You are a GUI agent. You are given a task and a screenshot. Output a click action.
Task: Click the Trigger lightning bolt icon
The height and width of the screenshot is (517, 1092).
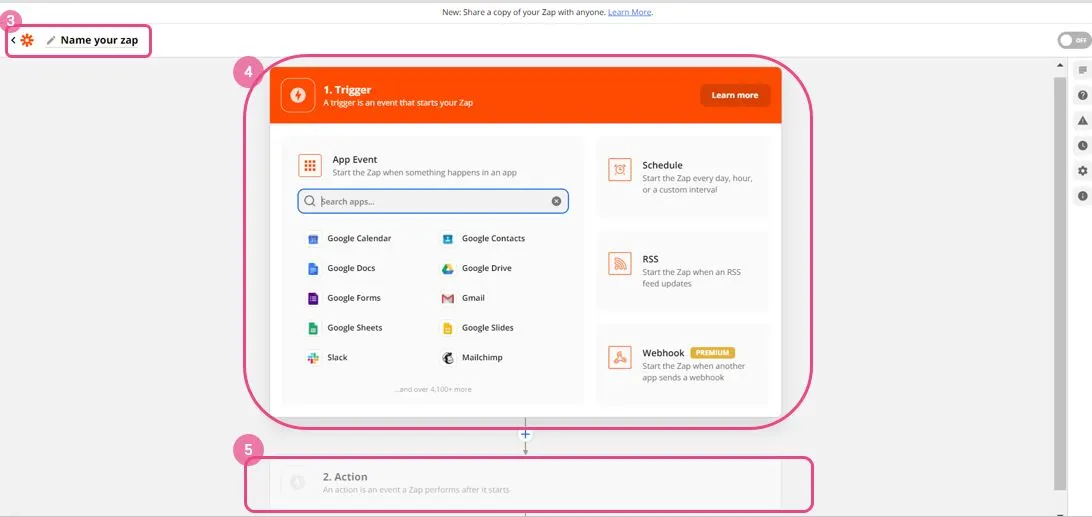298,95
